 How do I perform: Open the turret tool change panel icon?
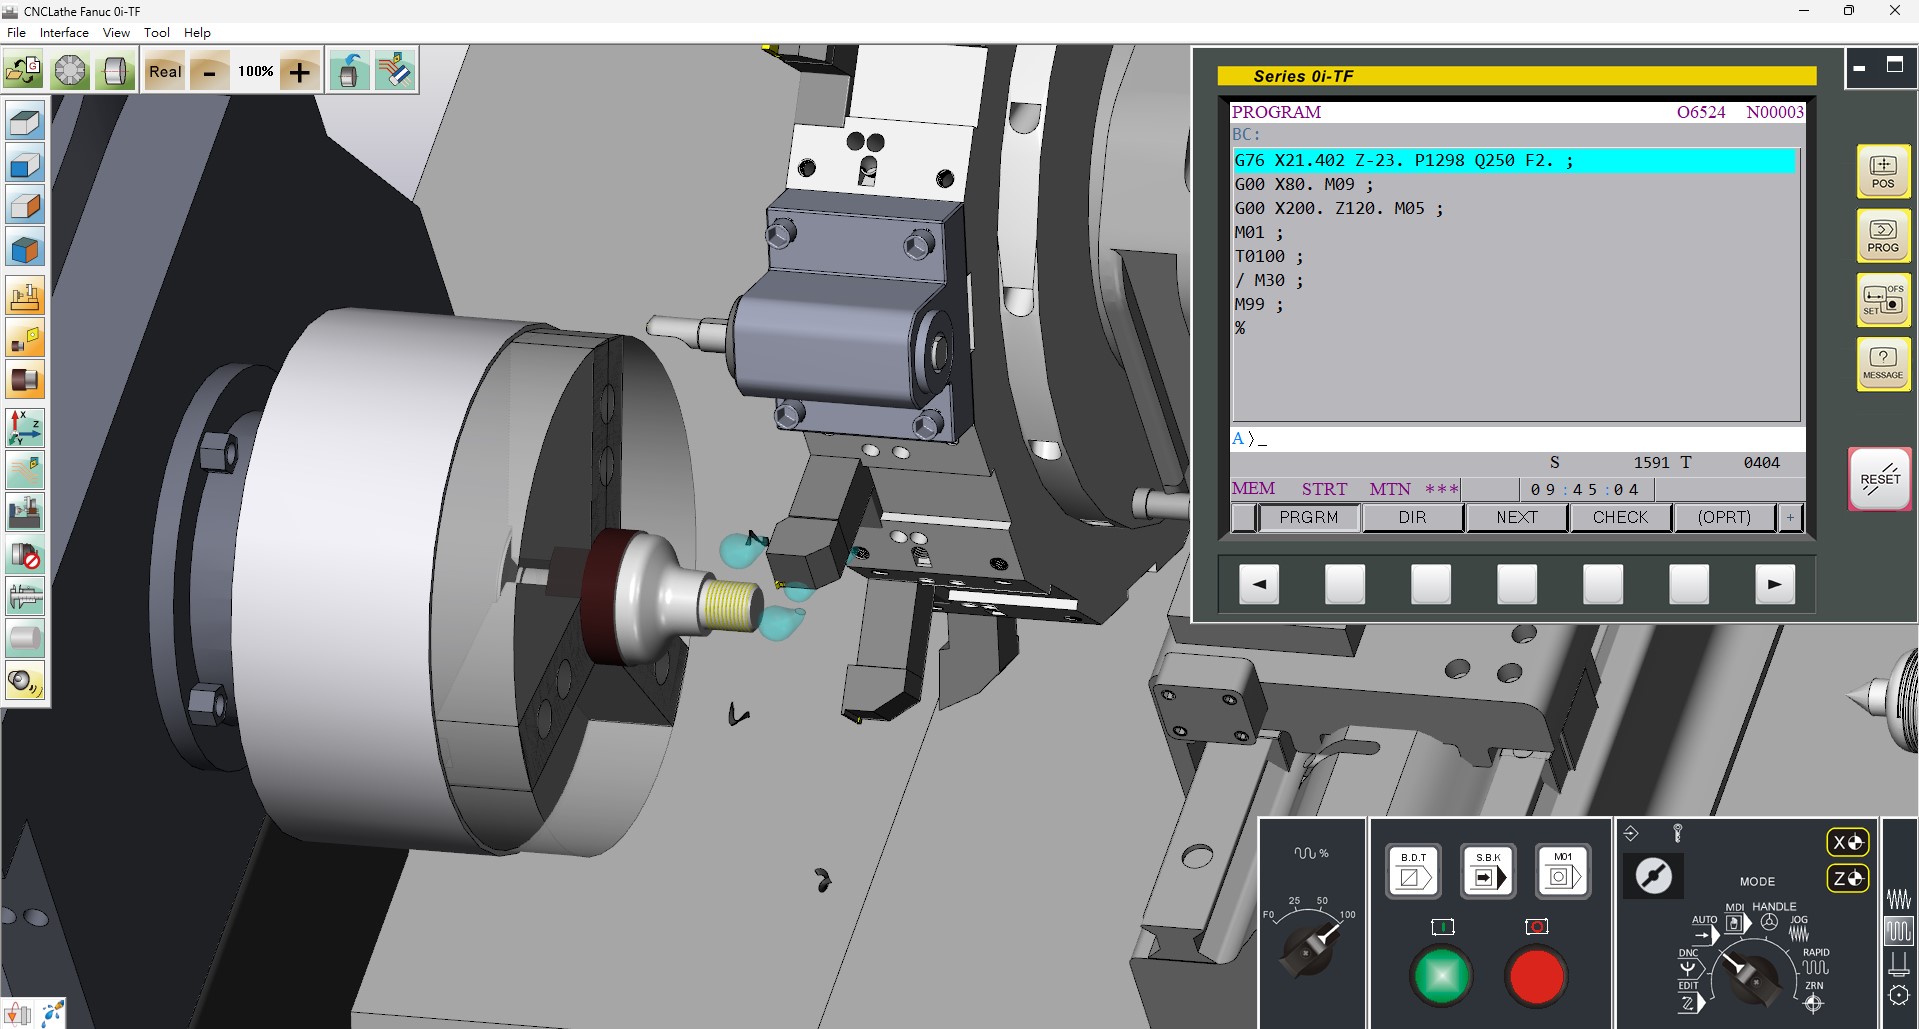pyautogui.click(x=1898, y=995)
